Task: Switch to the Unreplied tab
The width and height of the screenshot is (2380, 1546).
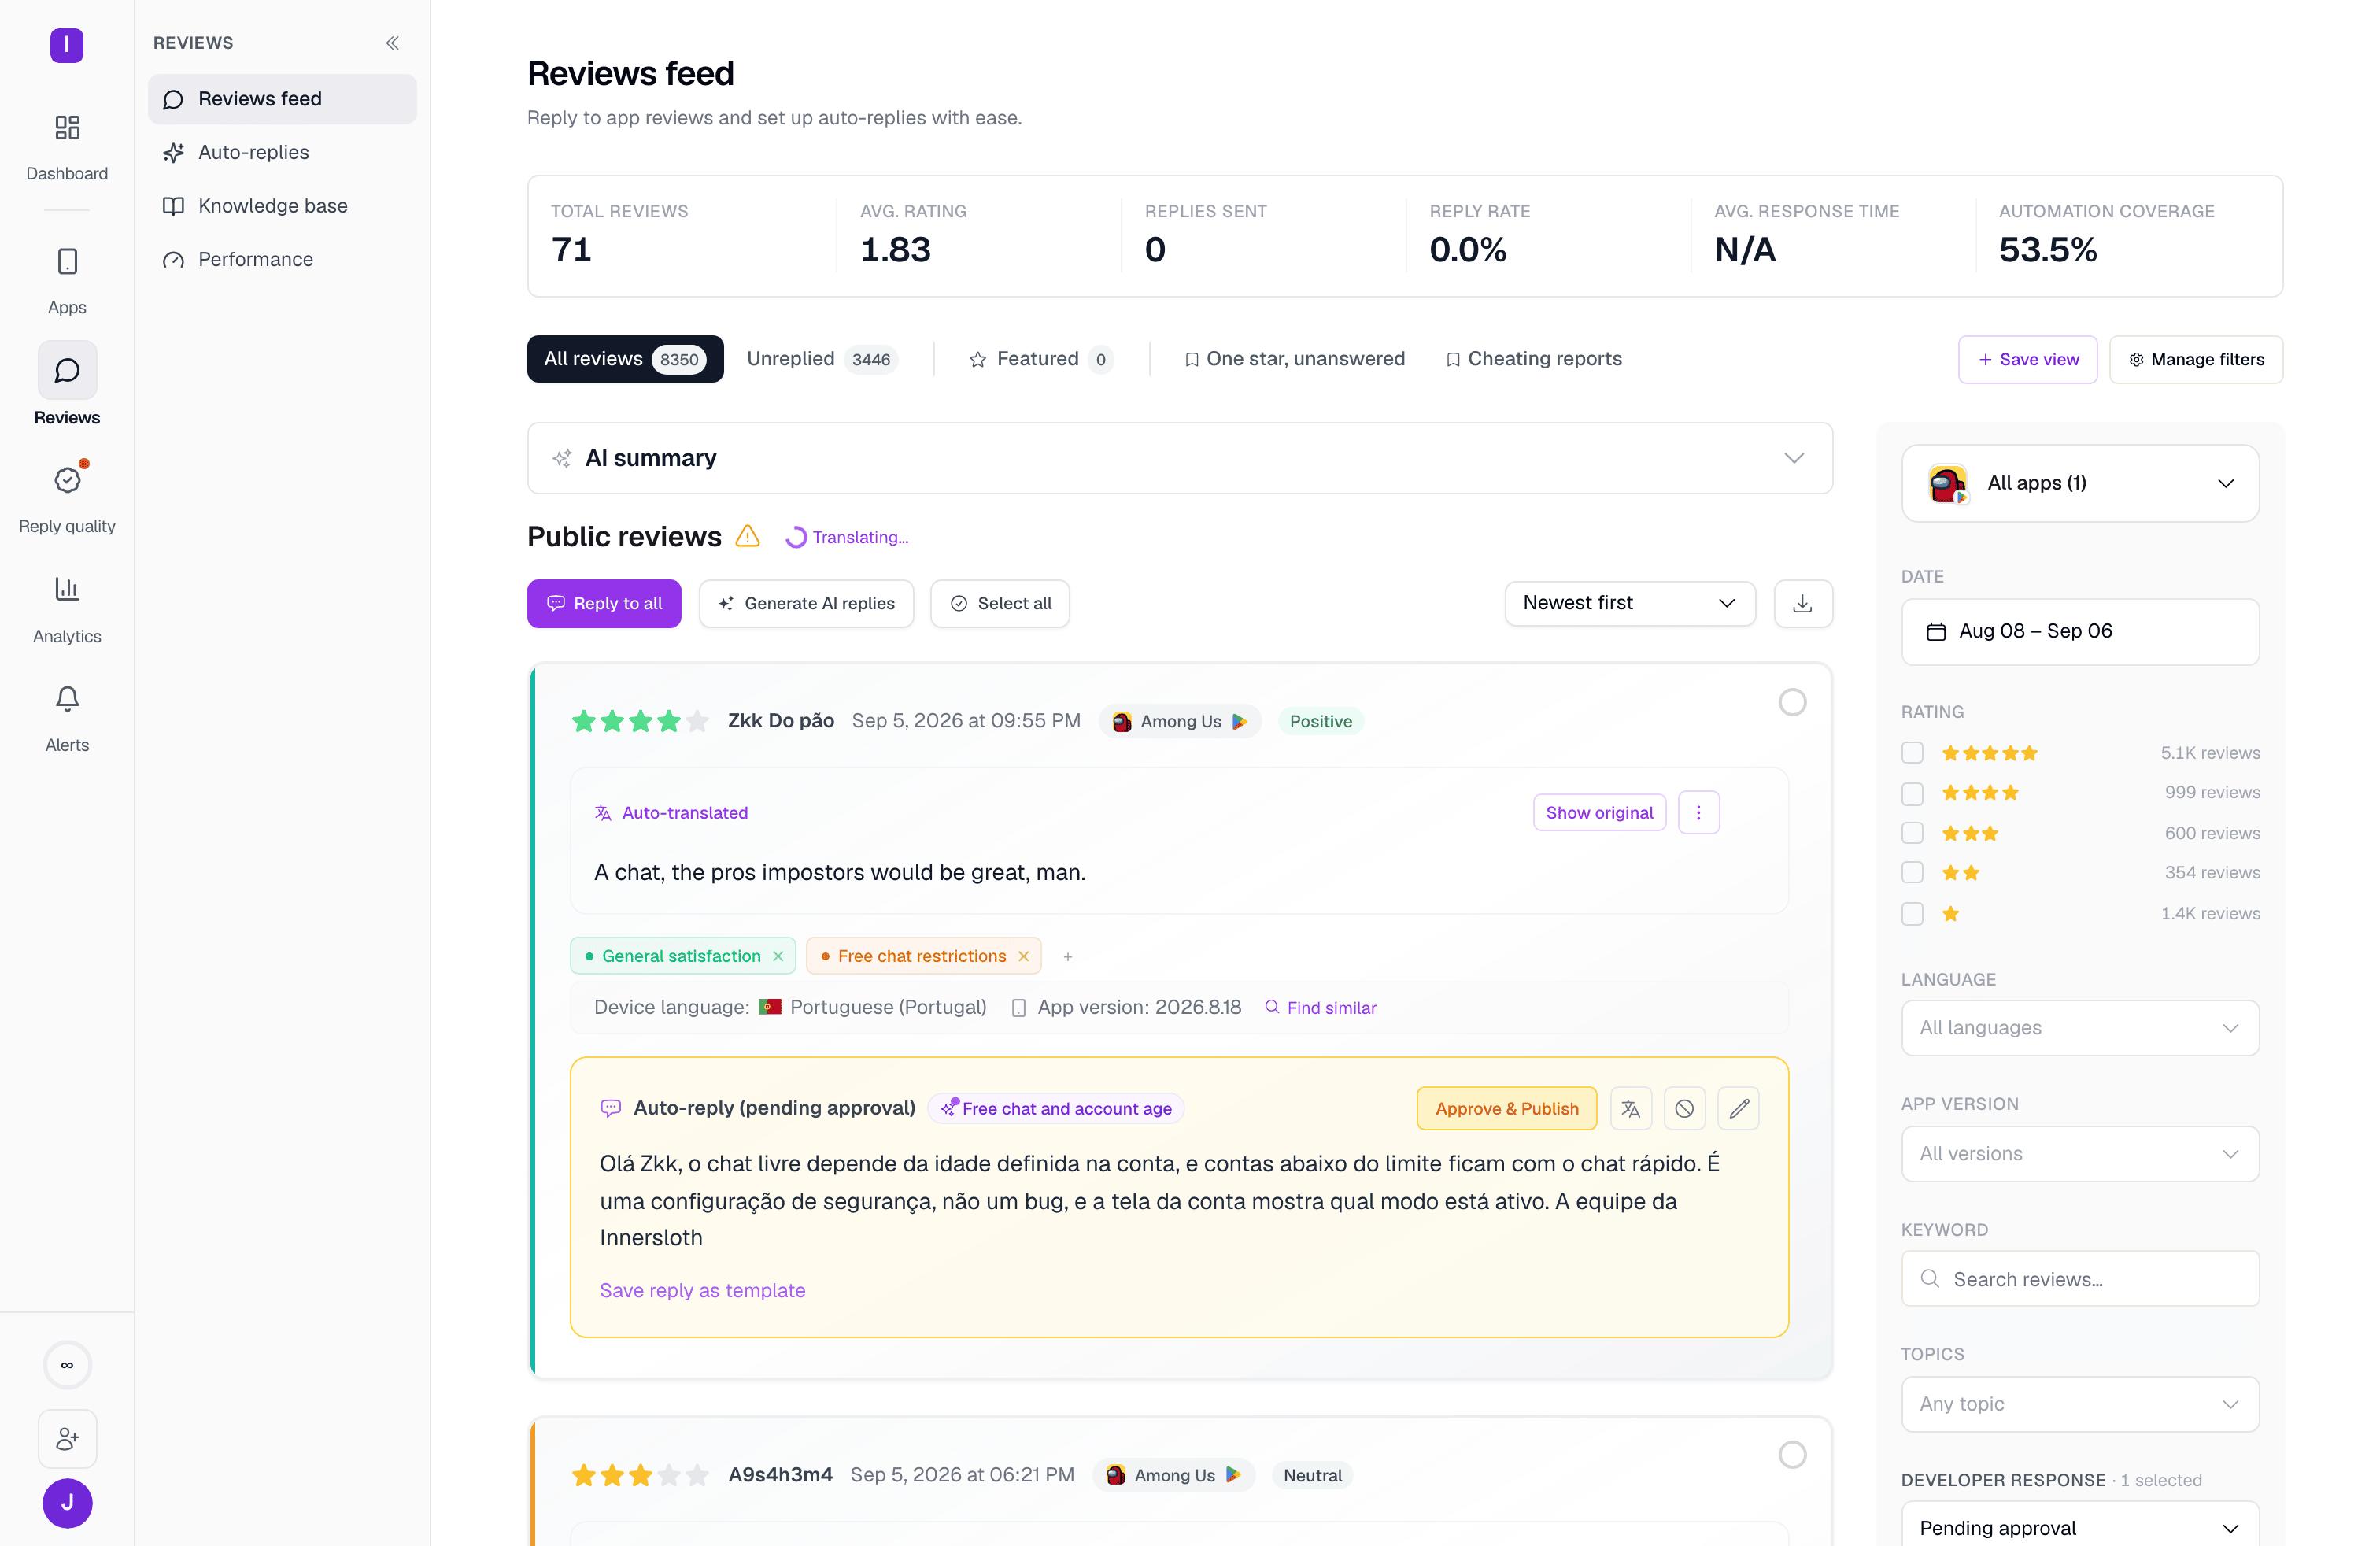Action: [x=822, y=359]
